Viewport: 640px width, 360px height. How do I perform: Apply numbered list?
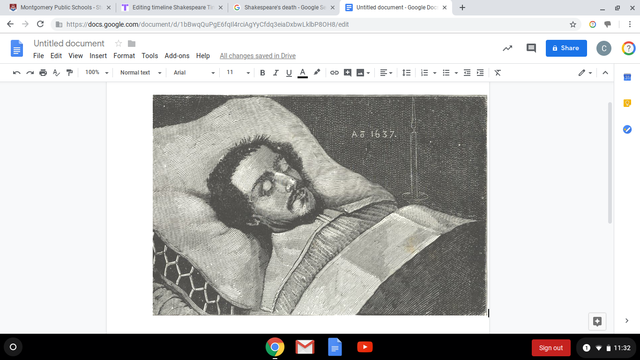(x=424, y=73)
